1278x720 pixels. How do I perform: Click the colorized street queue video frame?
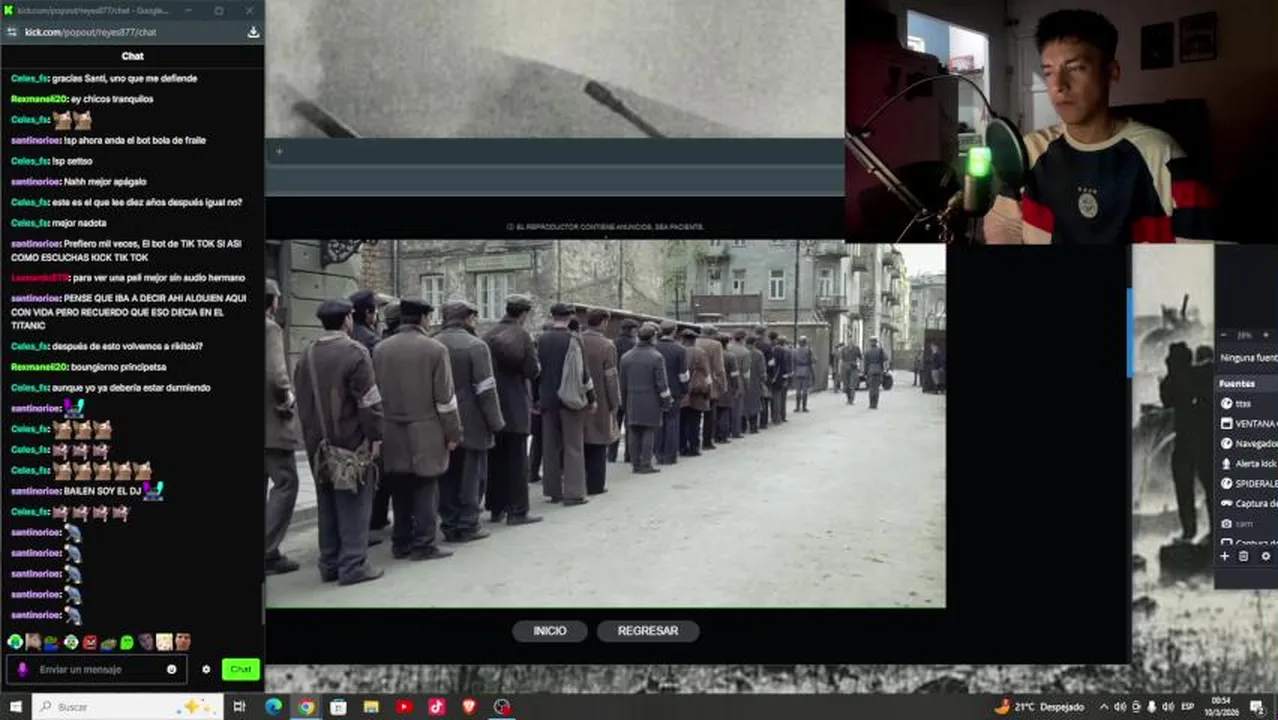coord(605,423)
